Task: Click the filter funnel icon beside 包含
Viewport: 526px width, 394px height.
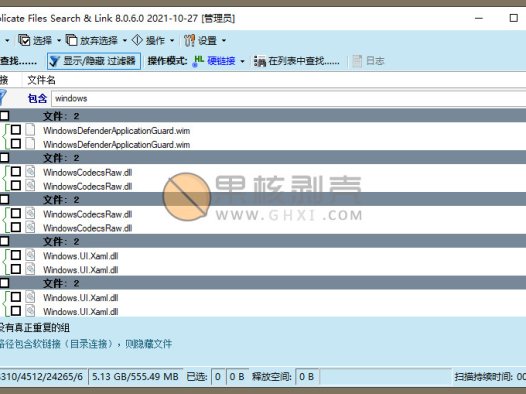Action: [3, 98]
